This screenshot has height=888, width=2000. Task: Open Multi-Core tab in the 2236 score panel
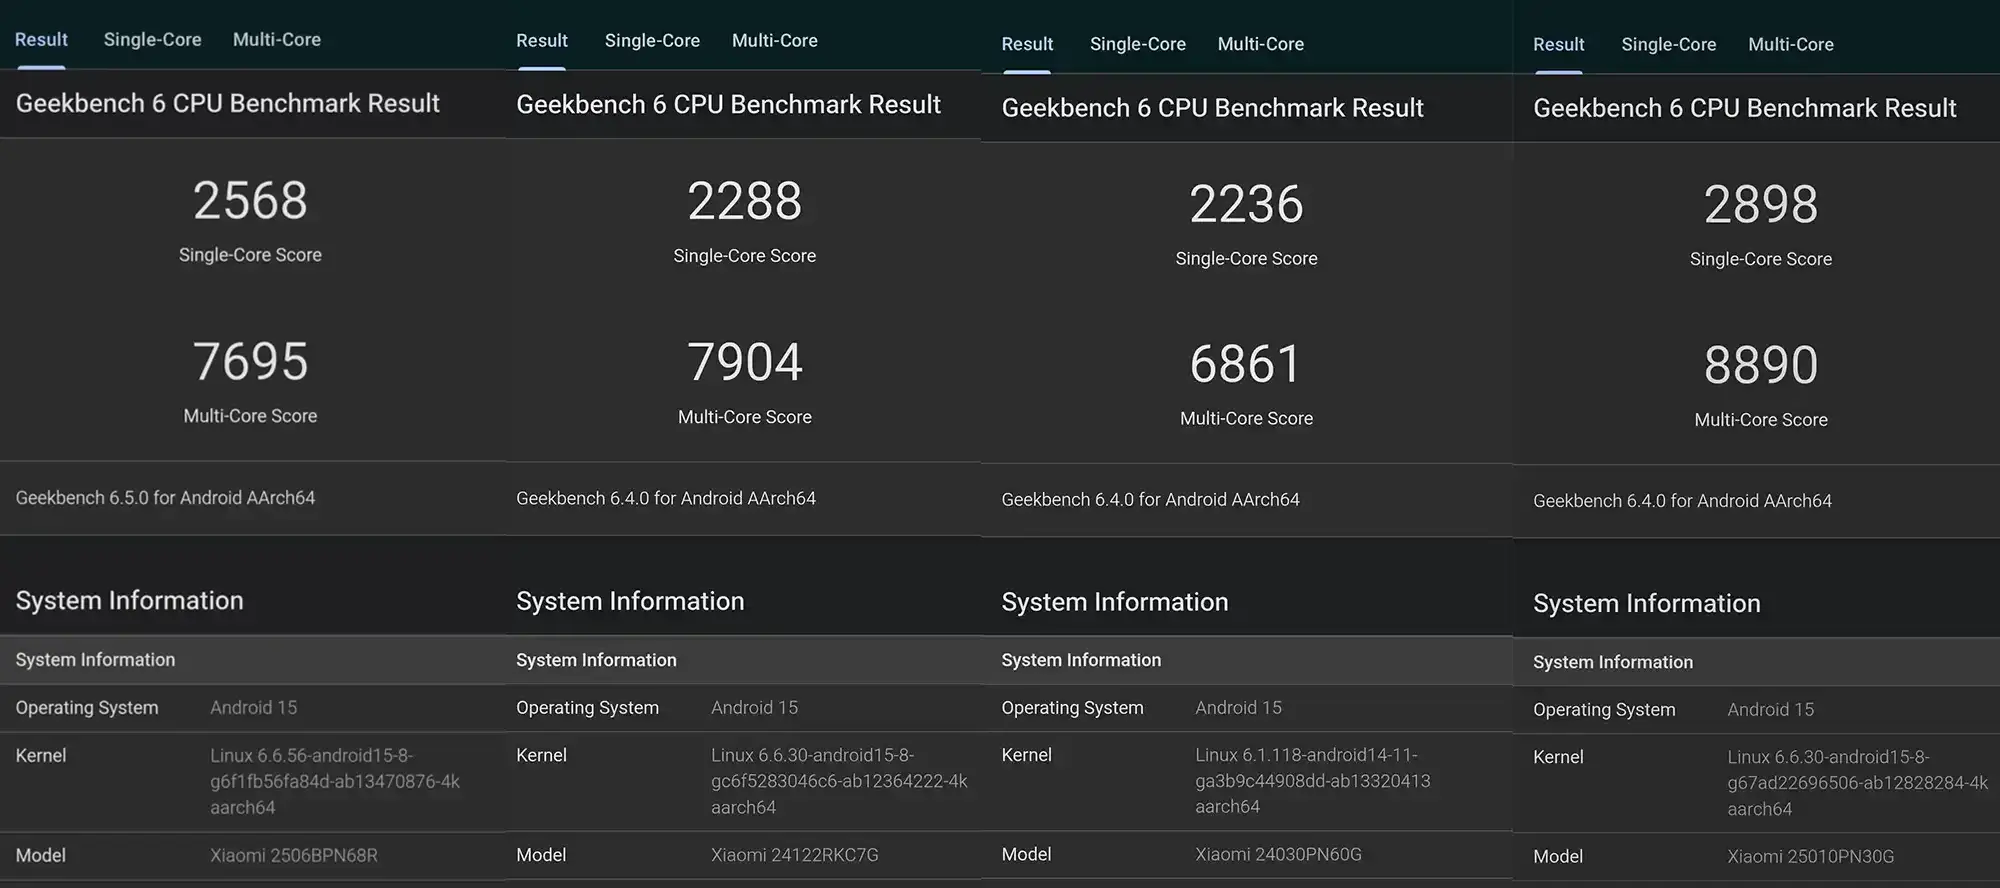(1261, 44)
